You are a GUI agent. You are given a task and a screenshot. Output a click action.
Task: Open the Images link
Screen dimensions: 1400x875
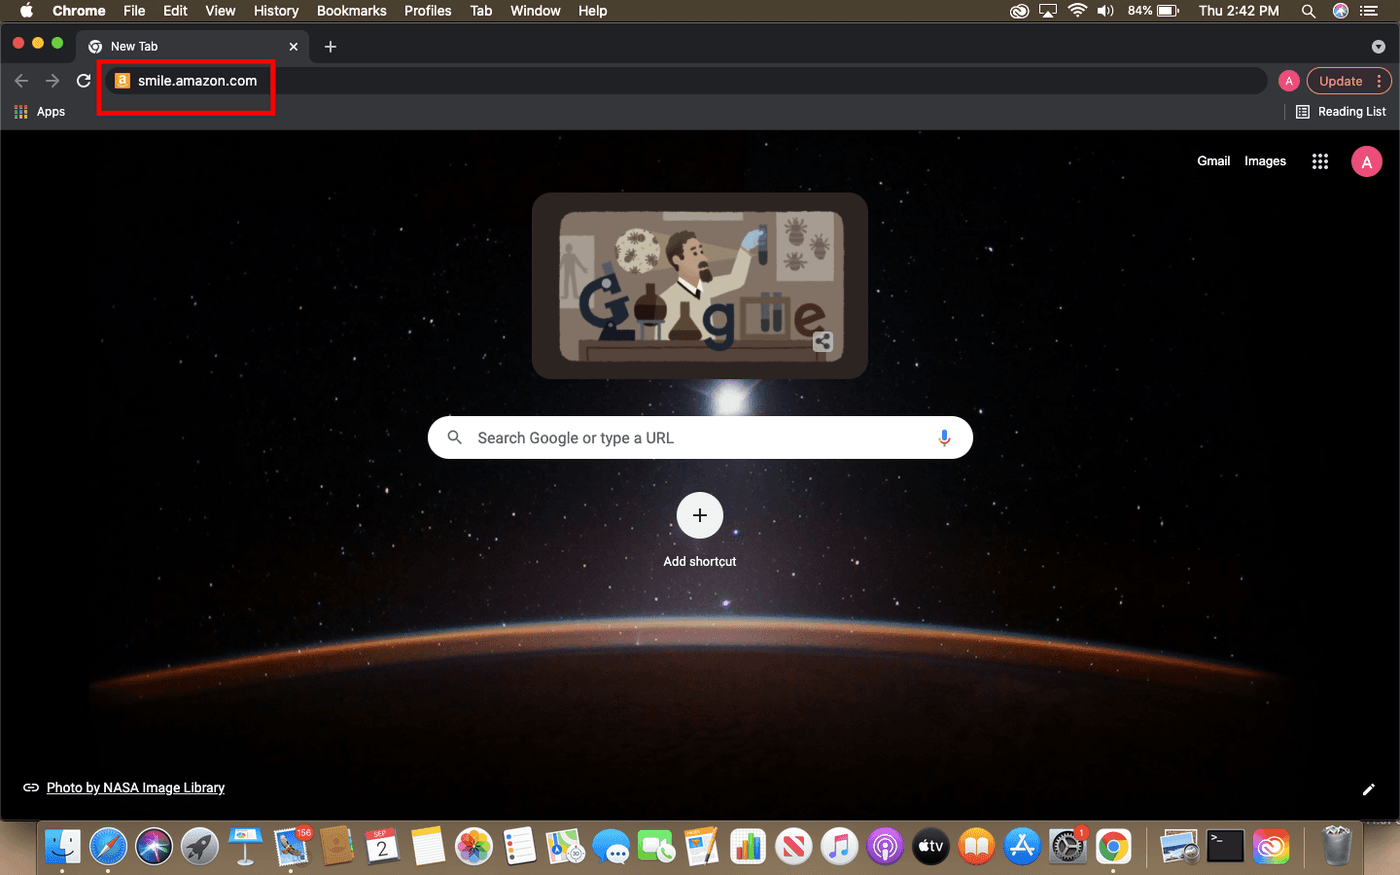[x=1265, y=161]
